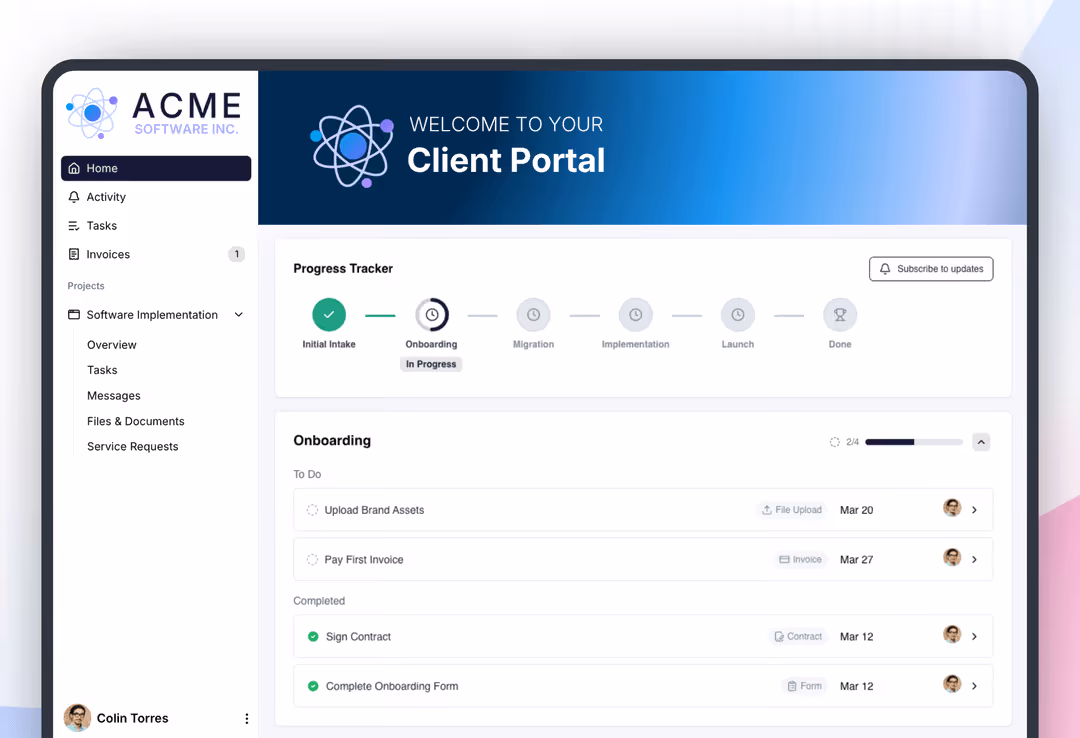This screenshot has width=1080, height=738.
Task: Click the Form tag on Onboarding Form
Action: (x=804, y=686)
